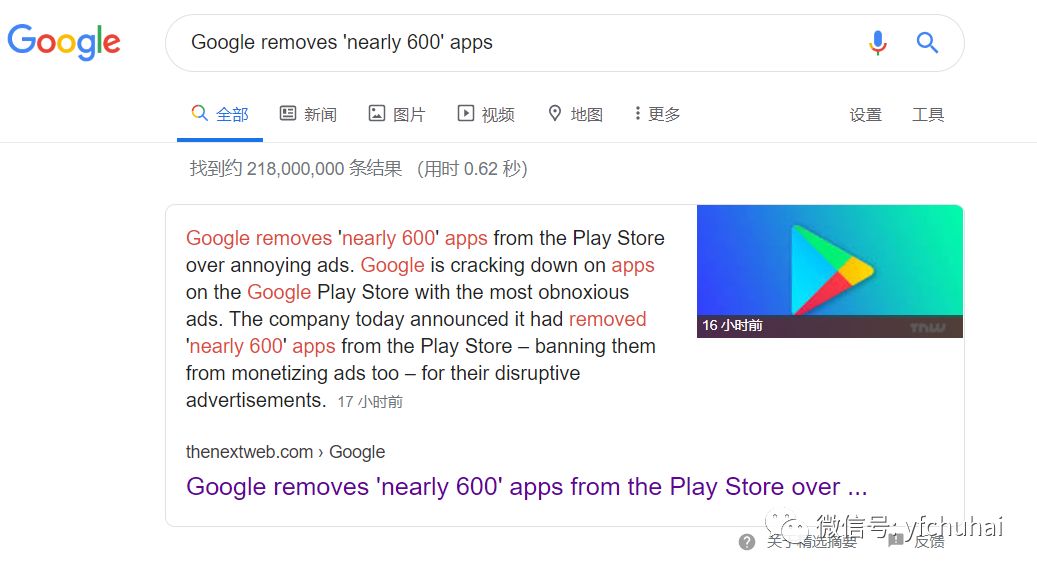Switch to the 视频 (Videos) tab
The image size is (1037, 575).
tap(486, 114)
